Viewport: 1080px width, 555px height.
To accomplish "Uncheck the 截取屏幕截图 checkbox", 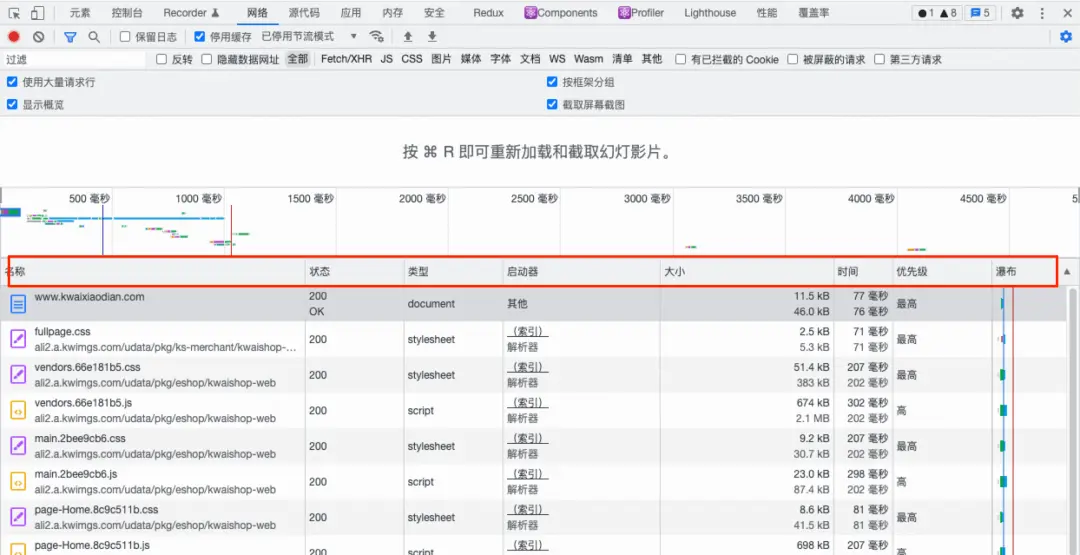I will (x=552, y=105).
